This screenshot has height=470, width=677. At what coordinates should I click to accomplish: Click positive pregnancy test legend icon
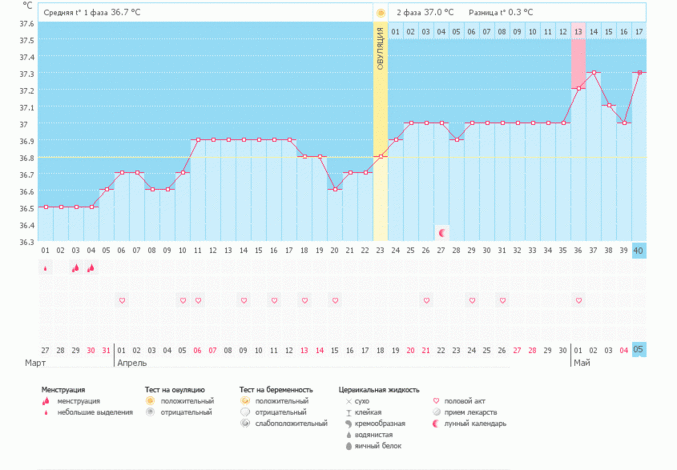[x=245, y=401]
